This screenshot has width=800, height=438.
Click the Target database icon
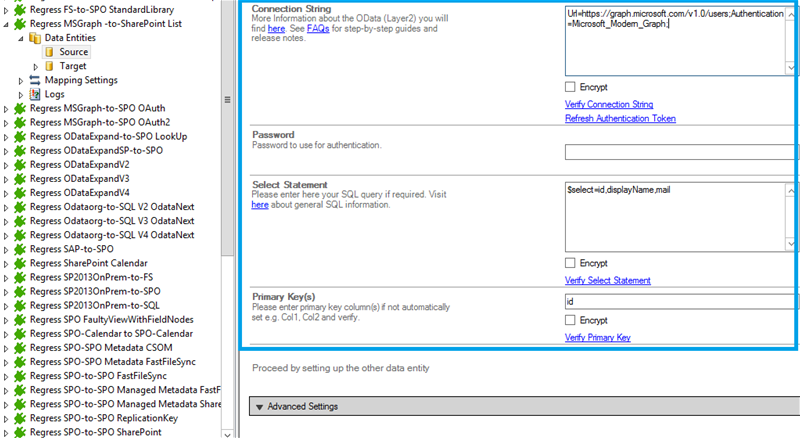[49, 66]
